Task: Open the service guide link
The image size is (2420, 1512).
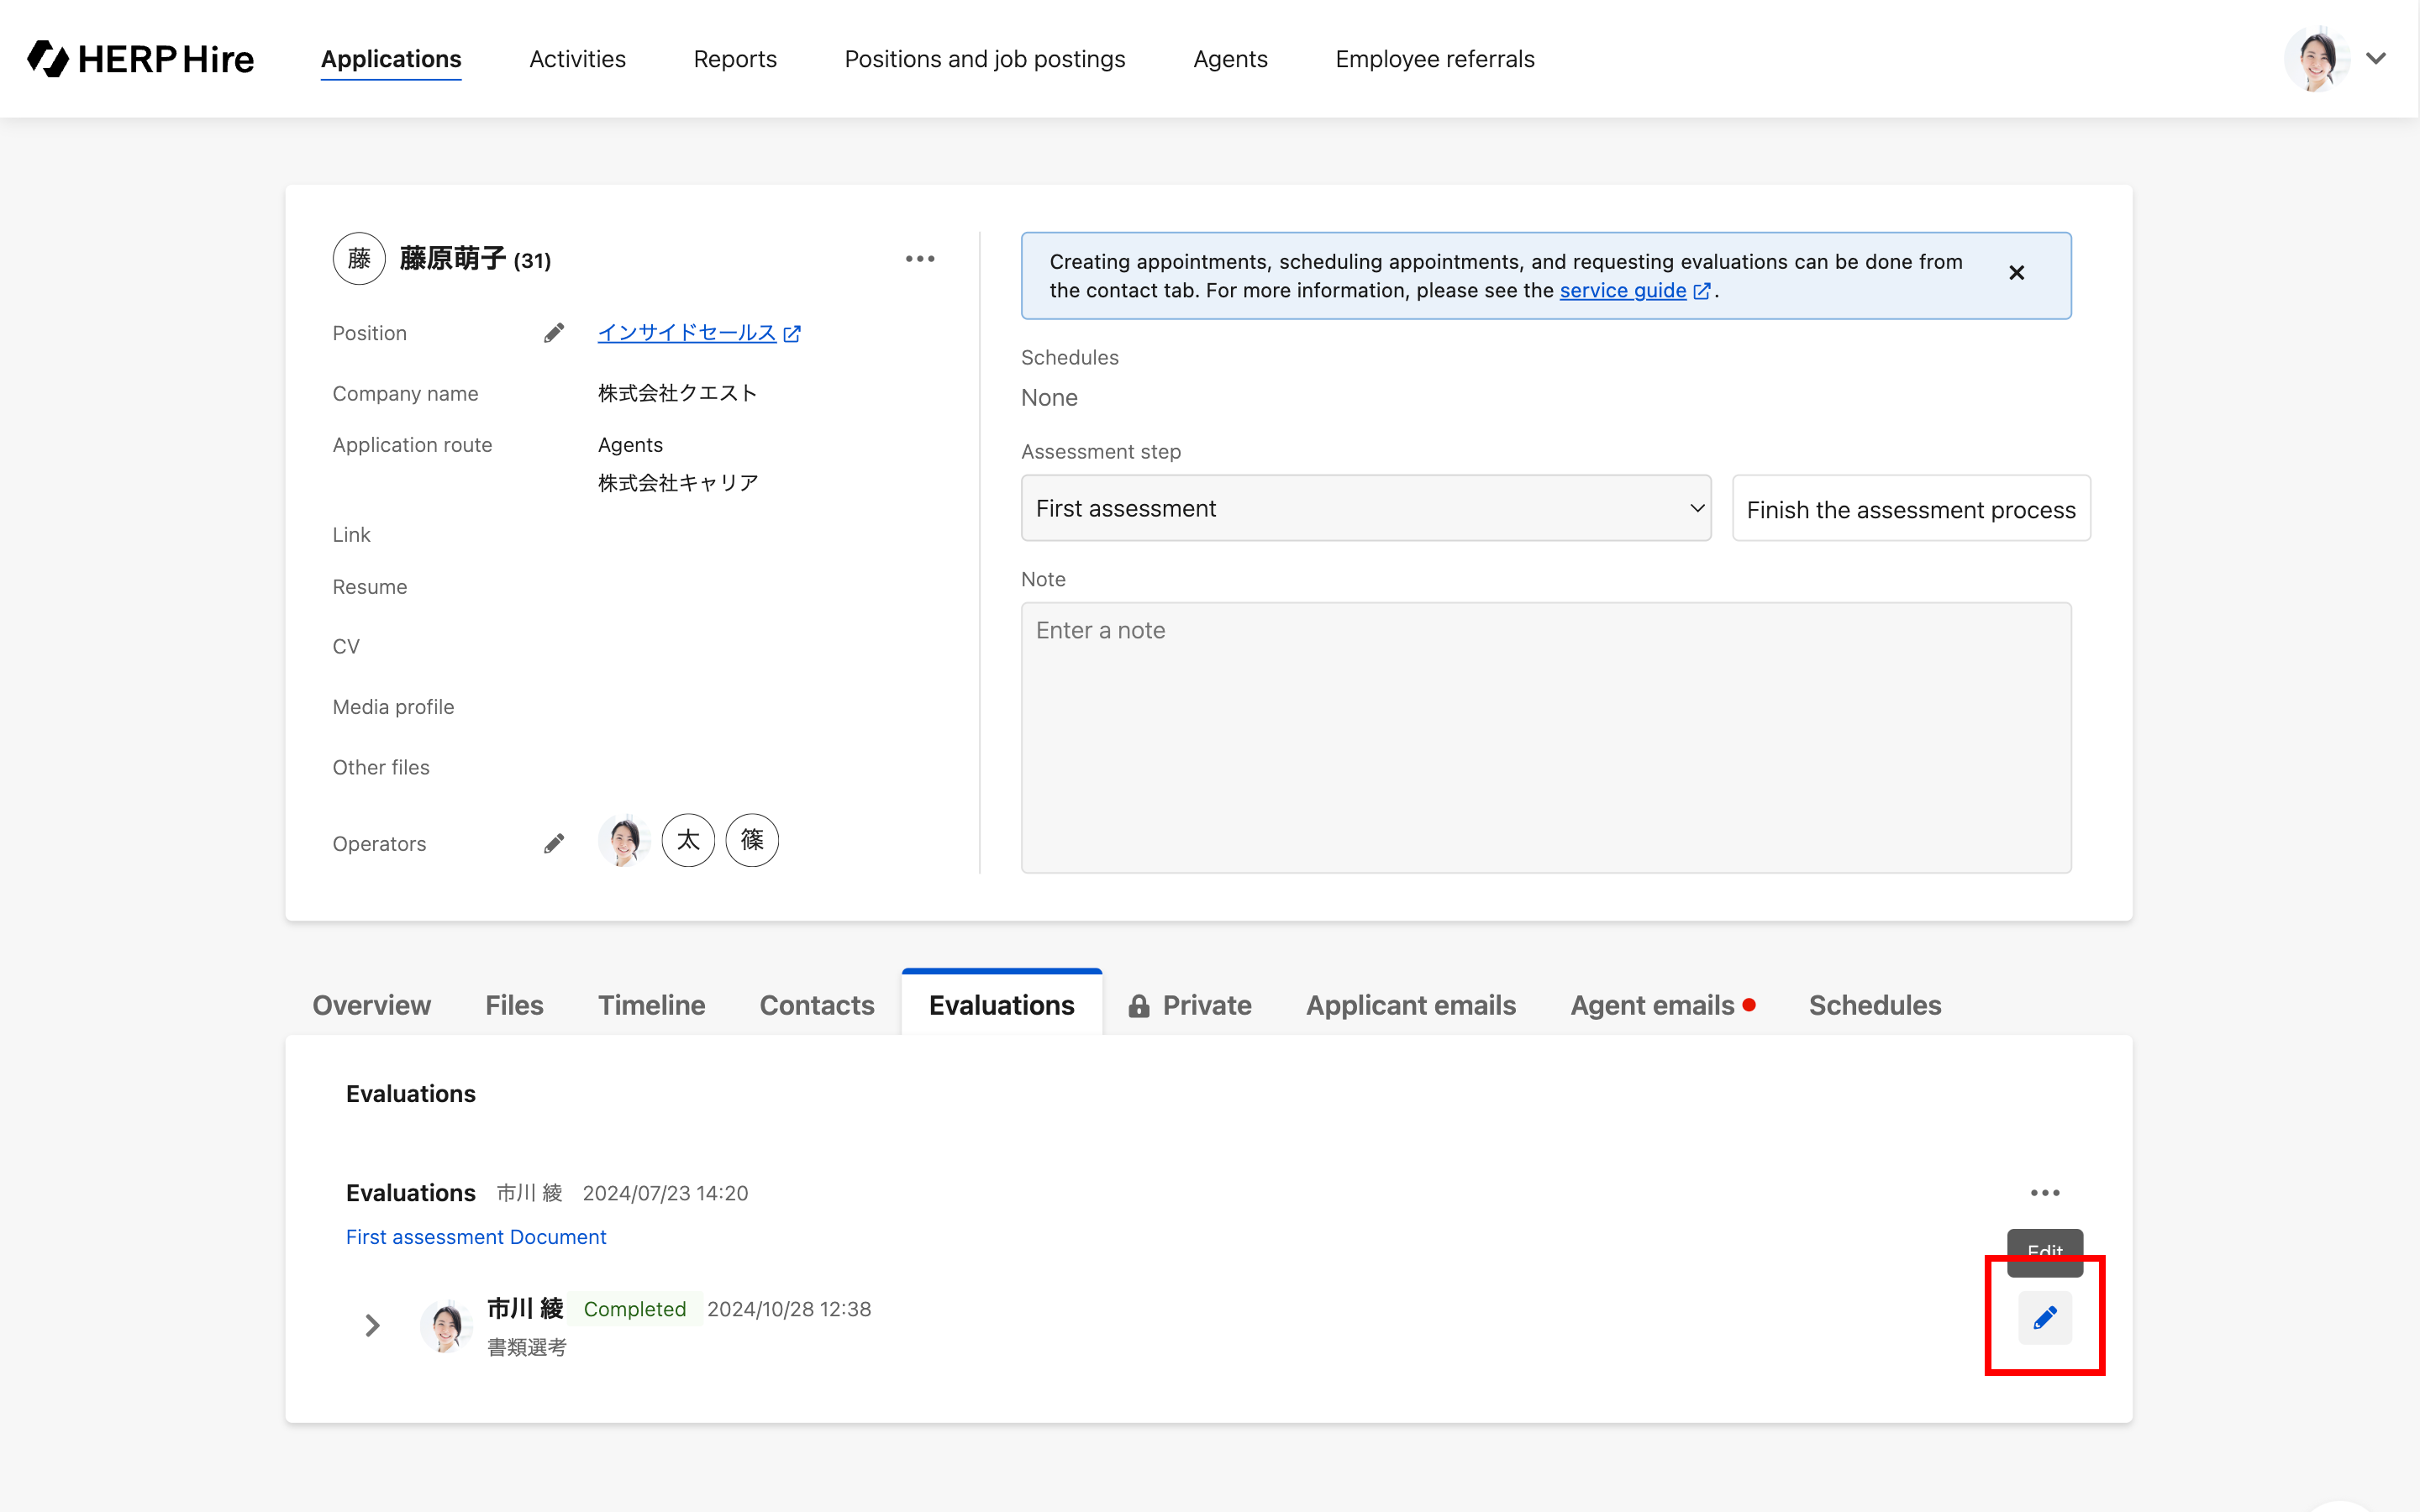Action: (x=1623, y=291)
